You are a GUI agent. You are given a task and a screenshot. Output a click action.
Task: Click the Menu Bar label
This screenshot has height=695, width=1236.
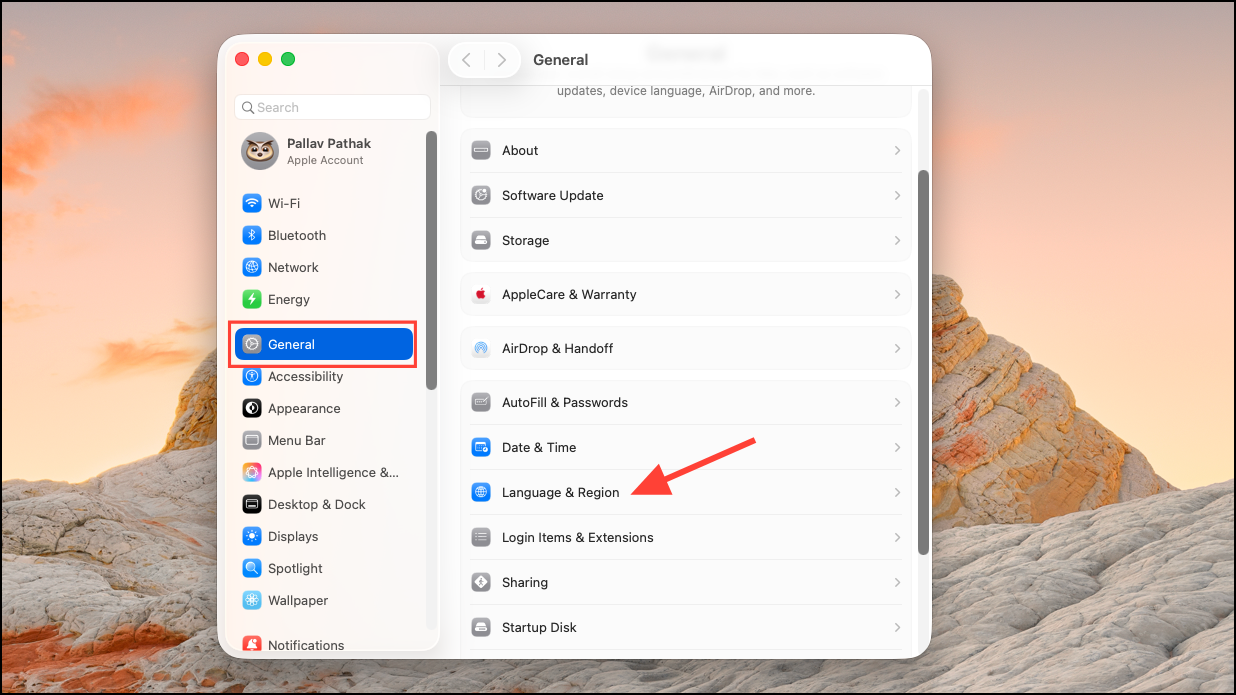[x=297, y=440]
